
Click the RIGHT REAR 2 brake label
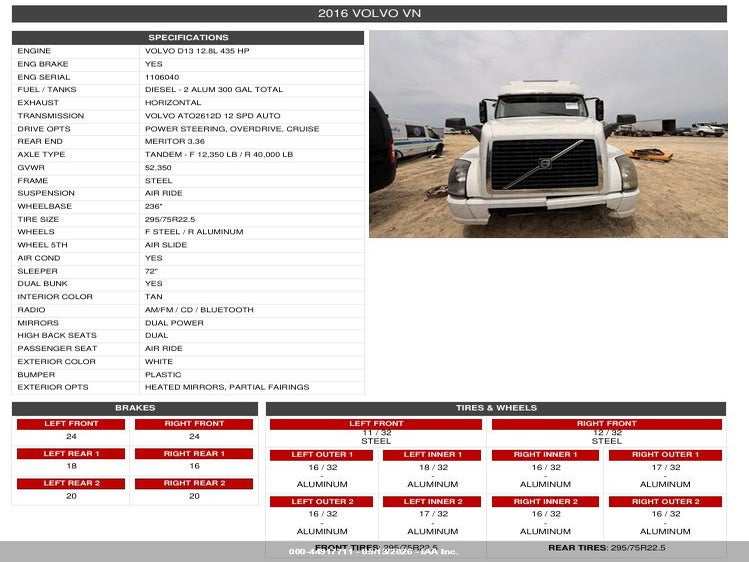(x=194, y=483)
